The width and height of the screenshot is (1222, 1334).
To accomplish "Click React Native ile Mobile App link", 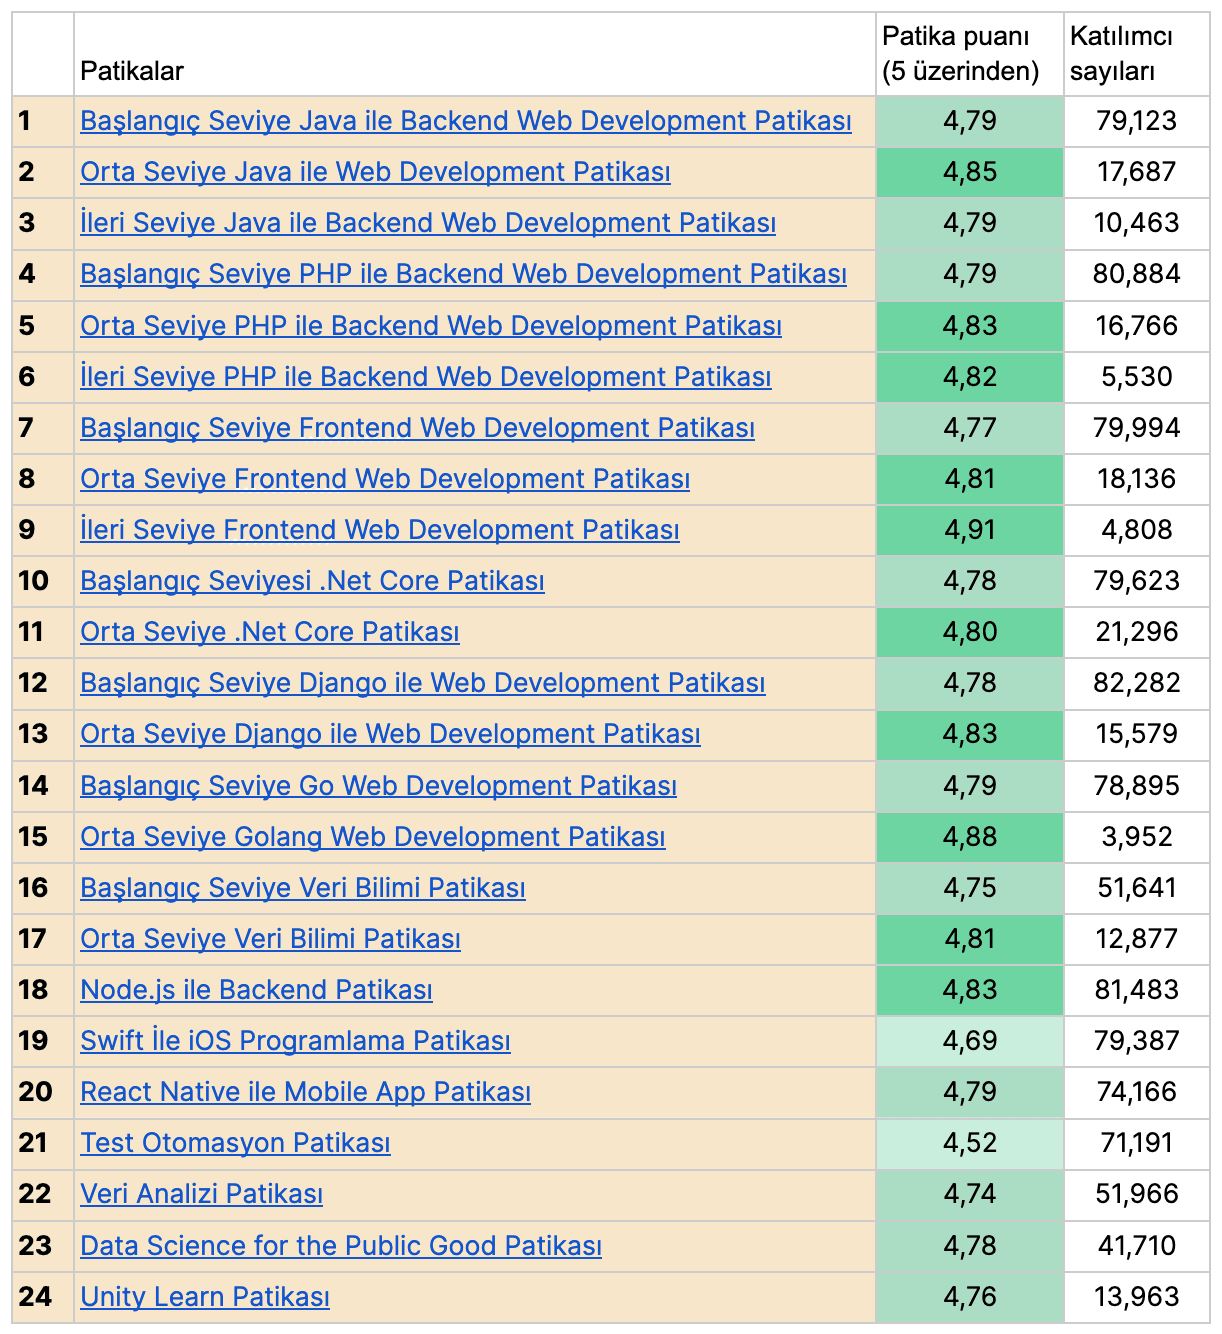I will (x=305, y=1092).
